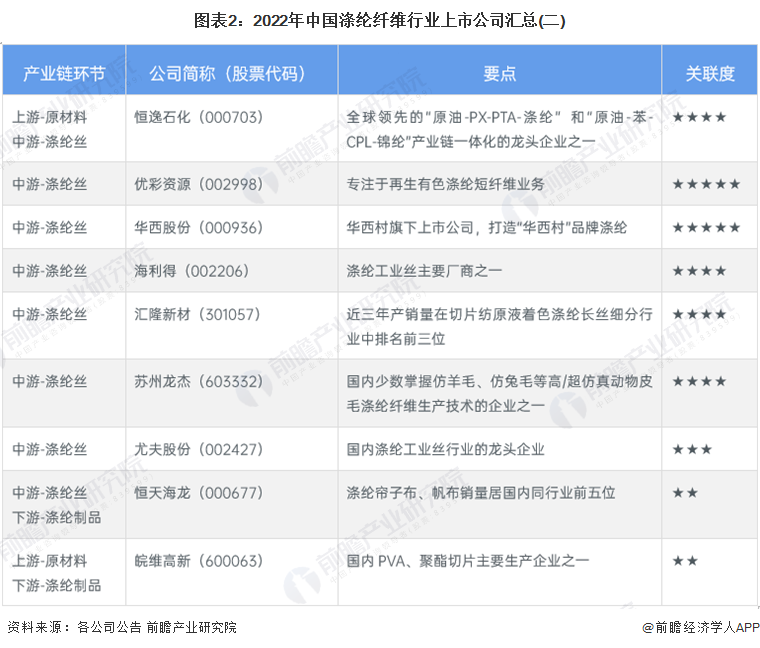Click the three-star rating for 尤夫股份

[x=692, y=449]
